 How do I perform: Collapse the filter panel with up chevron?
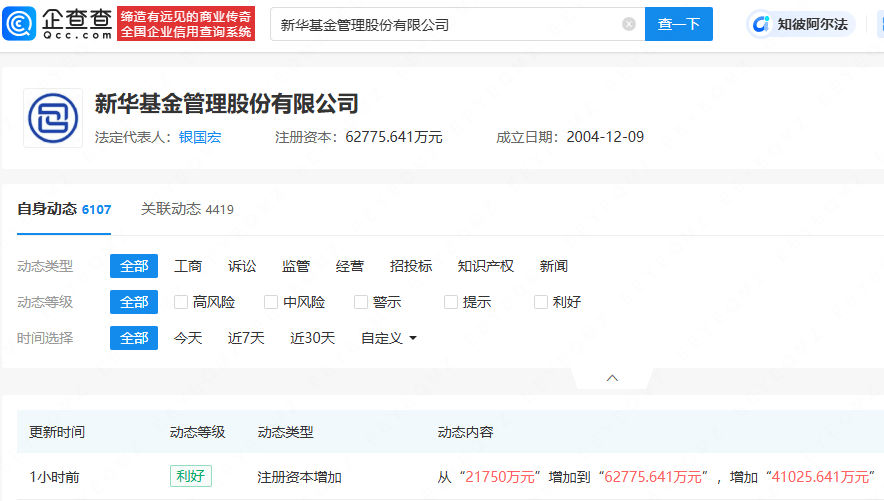pos(612,378)
